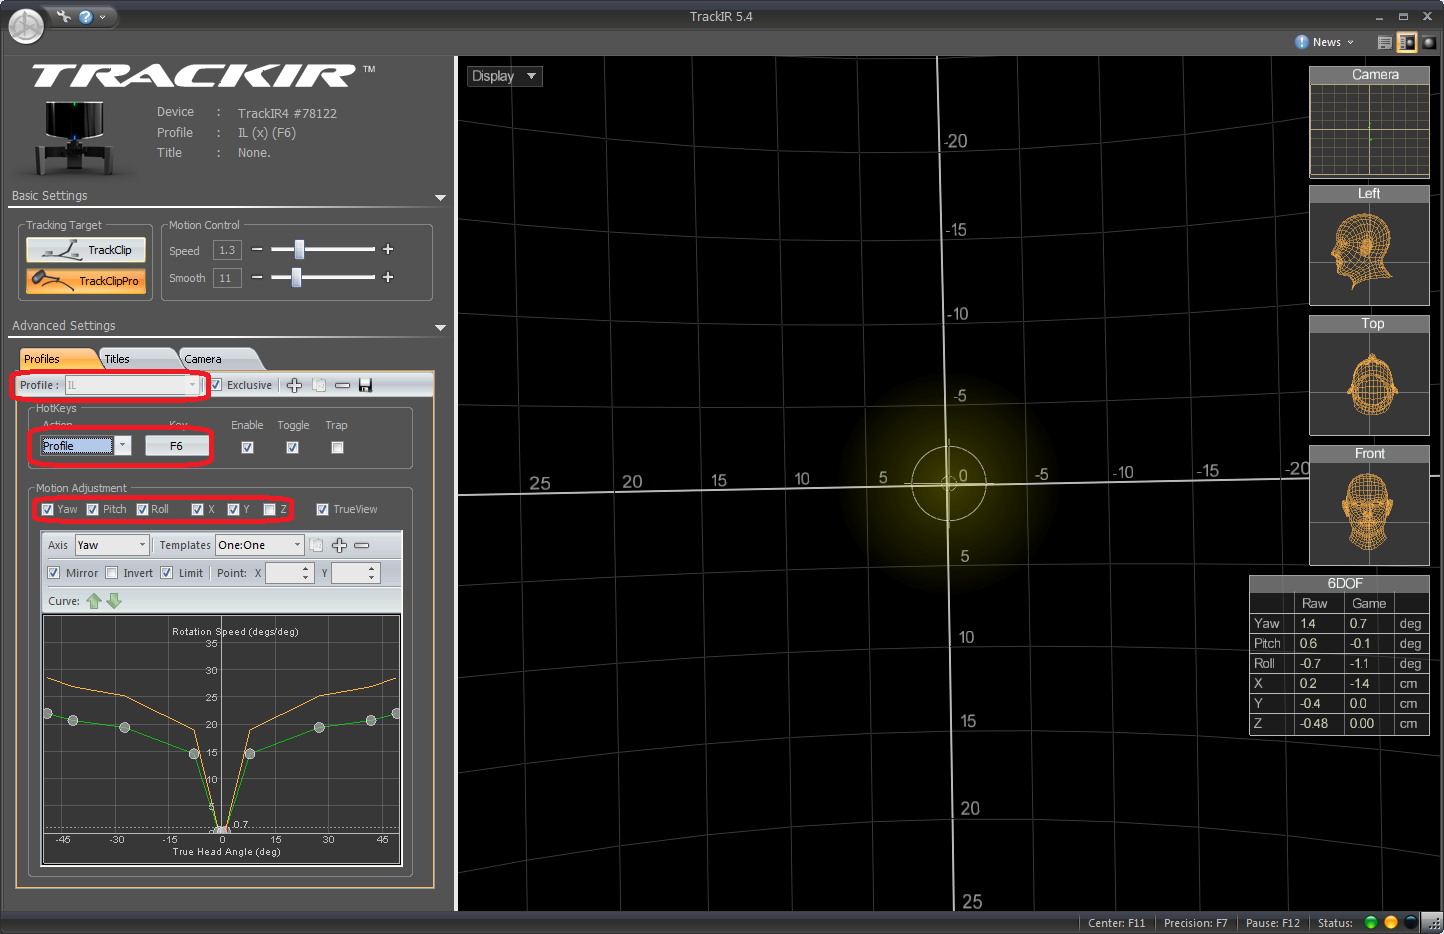1444x934 pixels.
Task: Click the Precision: F7 status button
Action: [x=1195, y=923]
